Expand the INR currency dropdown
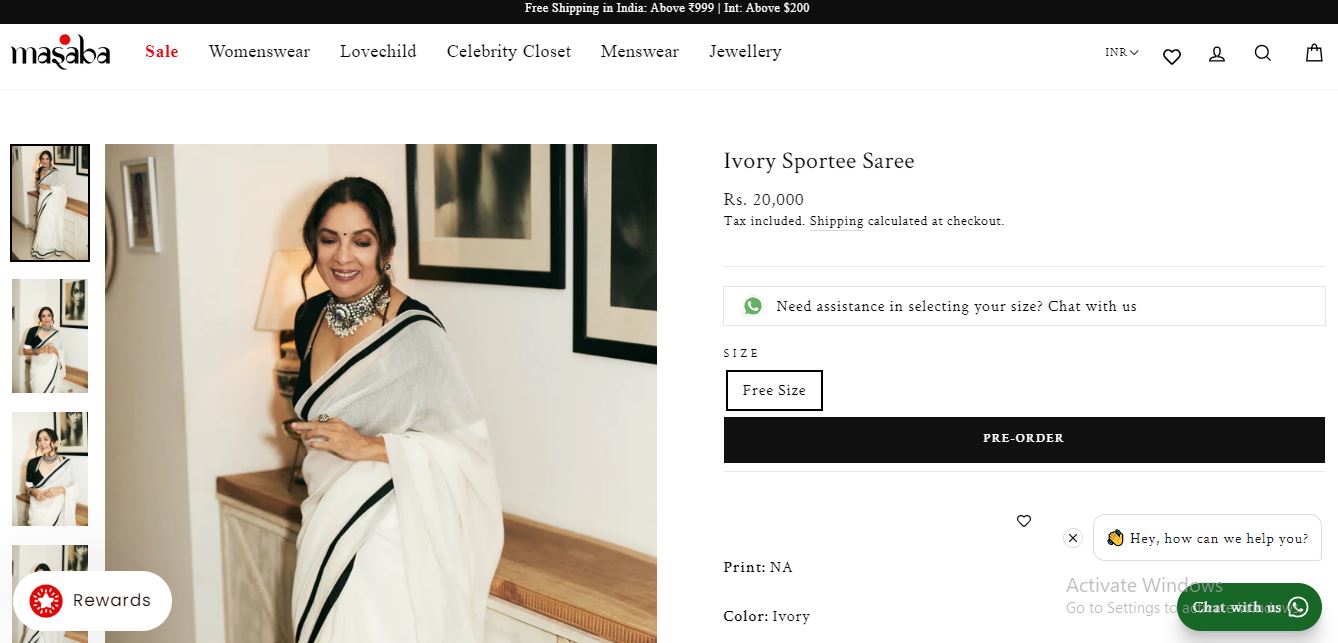The image size is (1338, 643). (x=1121, y=53)
